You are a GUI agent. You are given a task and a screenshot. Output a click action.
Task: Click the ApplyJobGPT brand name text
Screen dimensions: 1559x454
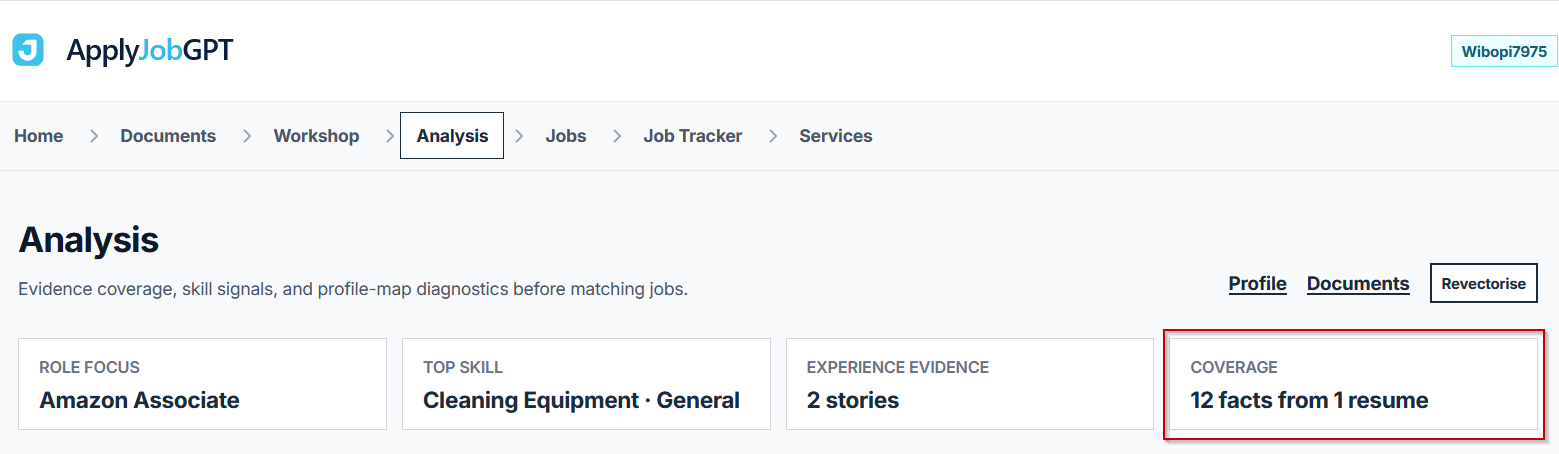point(149,50)
